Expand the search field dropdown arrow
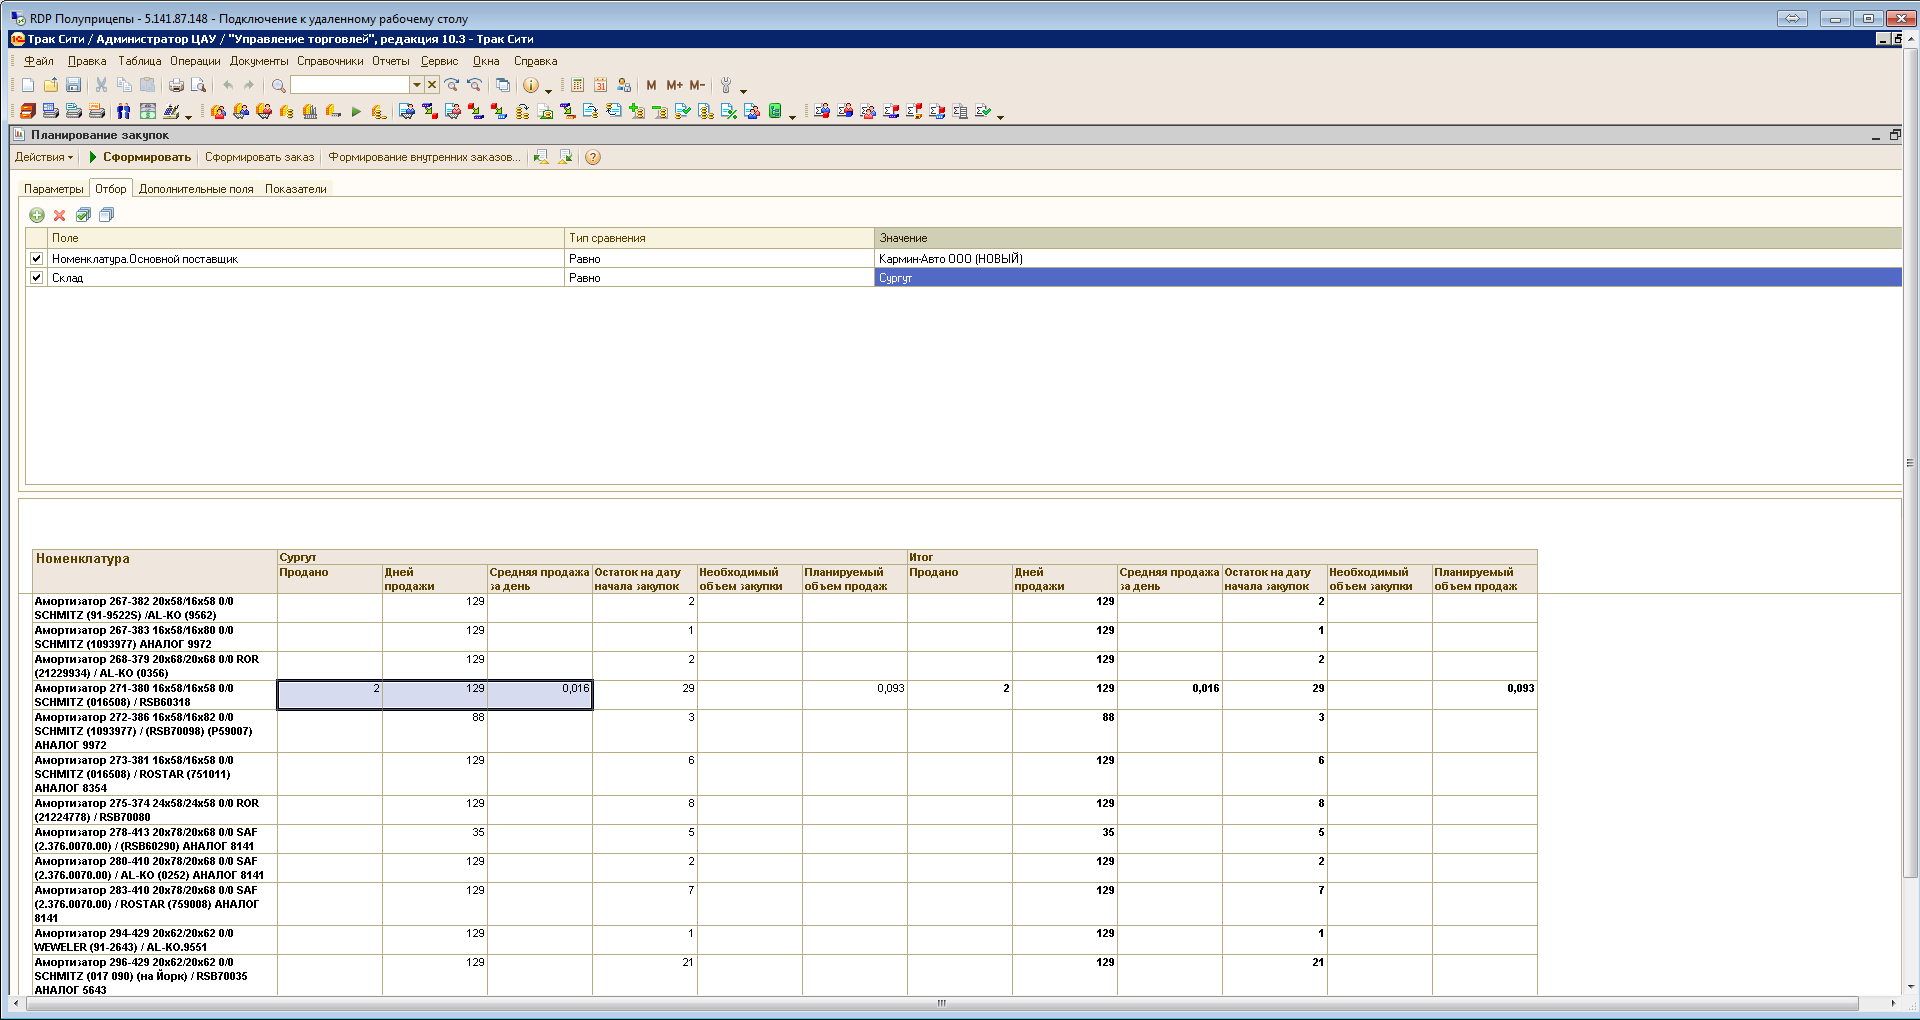 417,85
